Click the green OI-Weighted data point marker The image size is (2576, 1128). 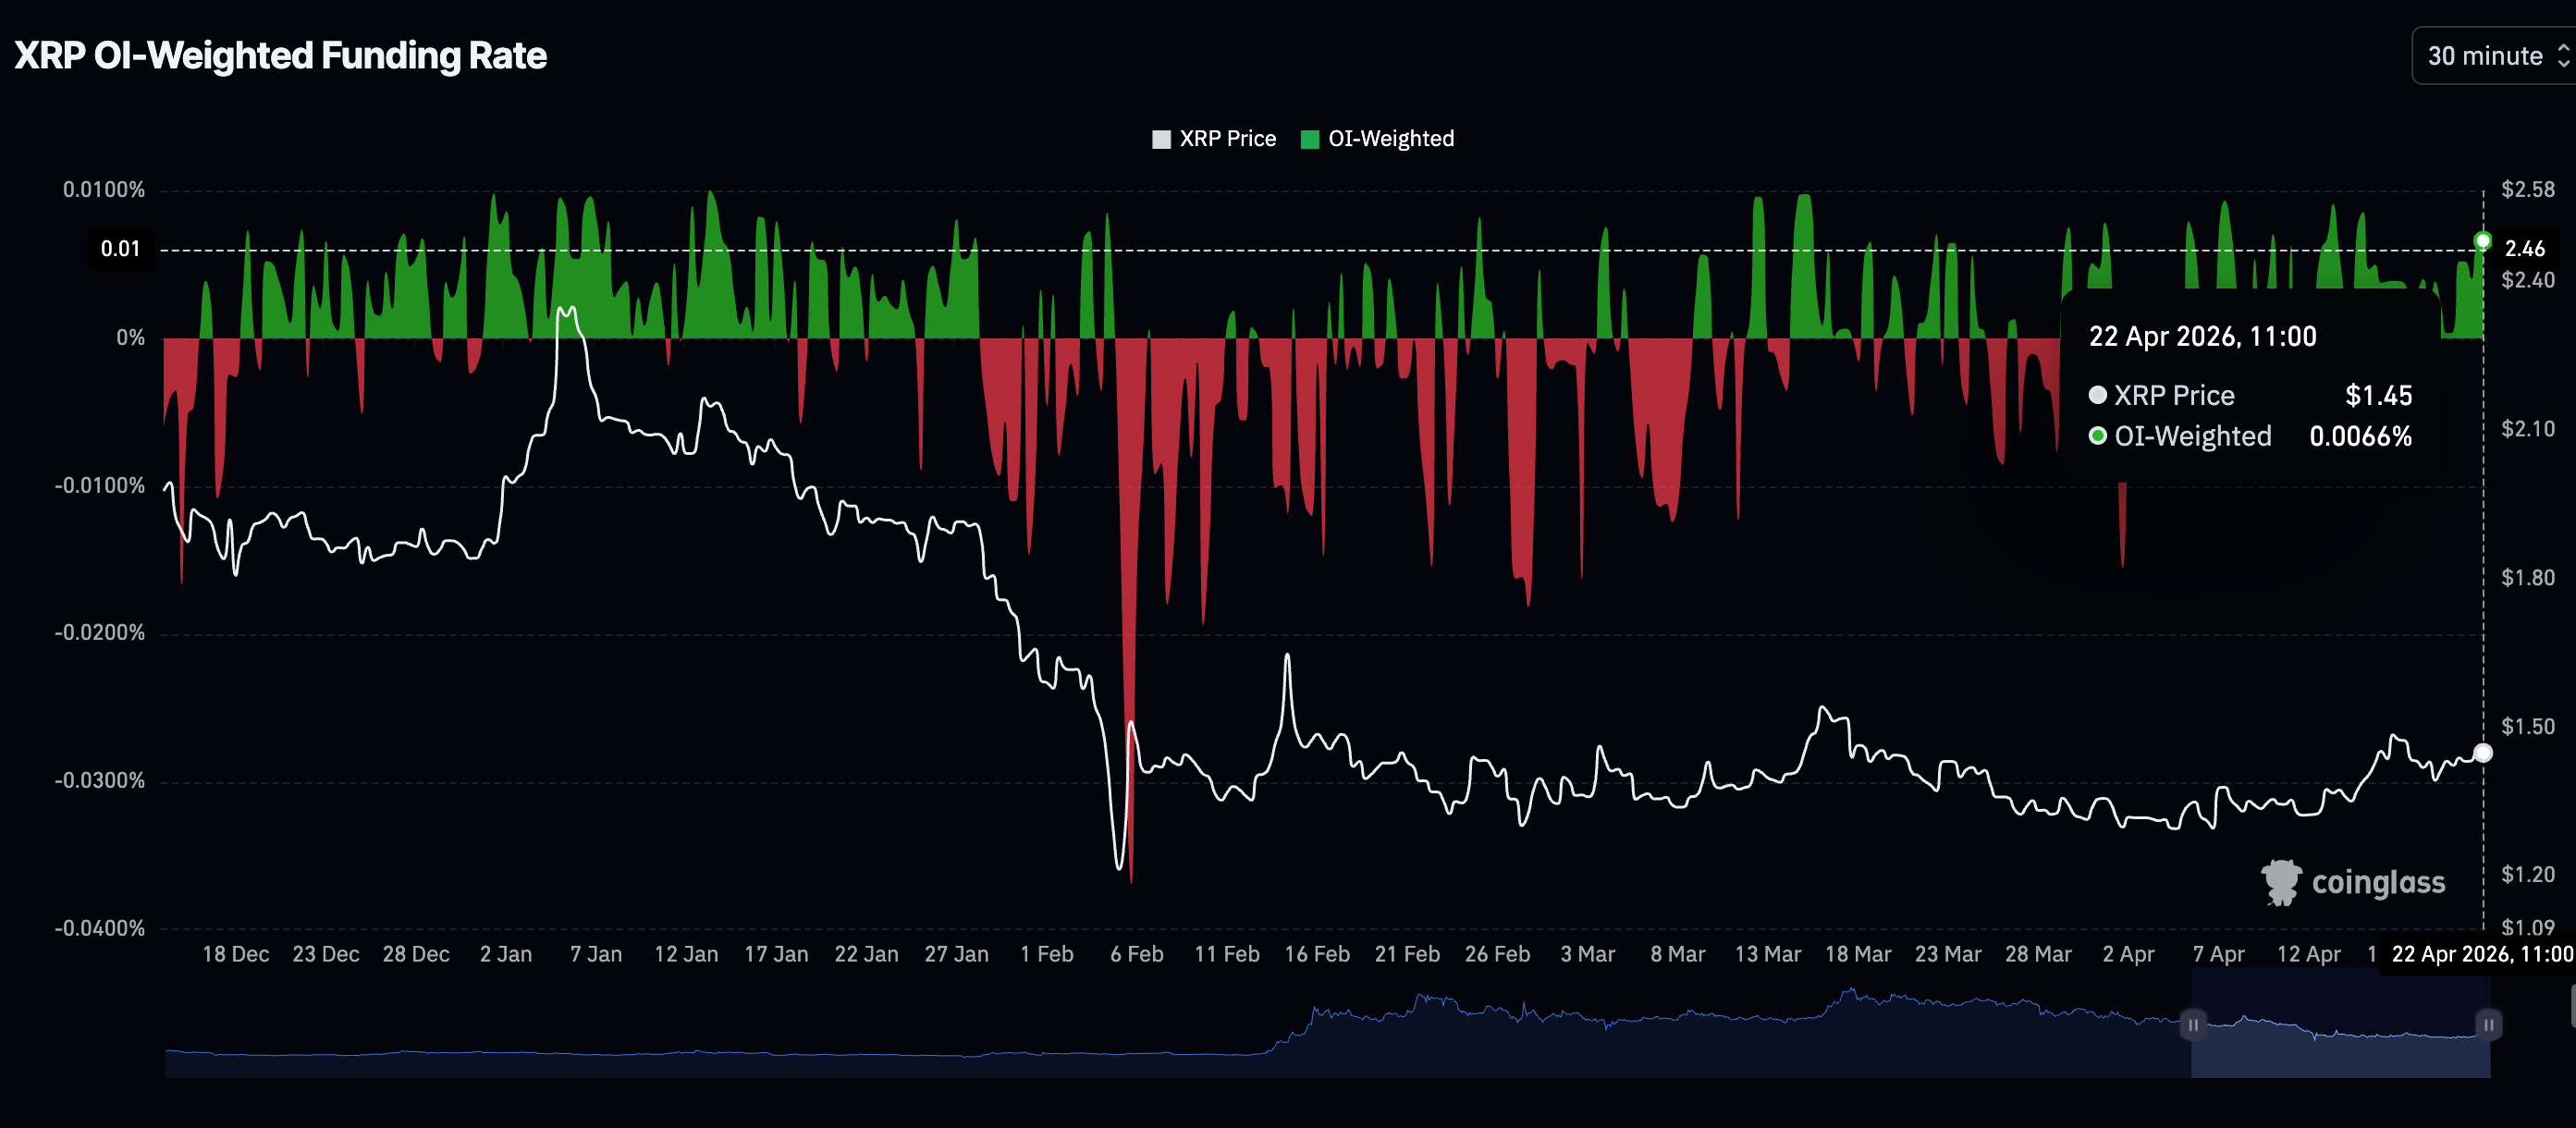click(2482, 241)
